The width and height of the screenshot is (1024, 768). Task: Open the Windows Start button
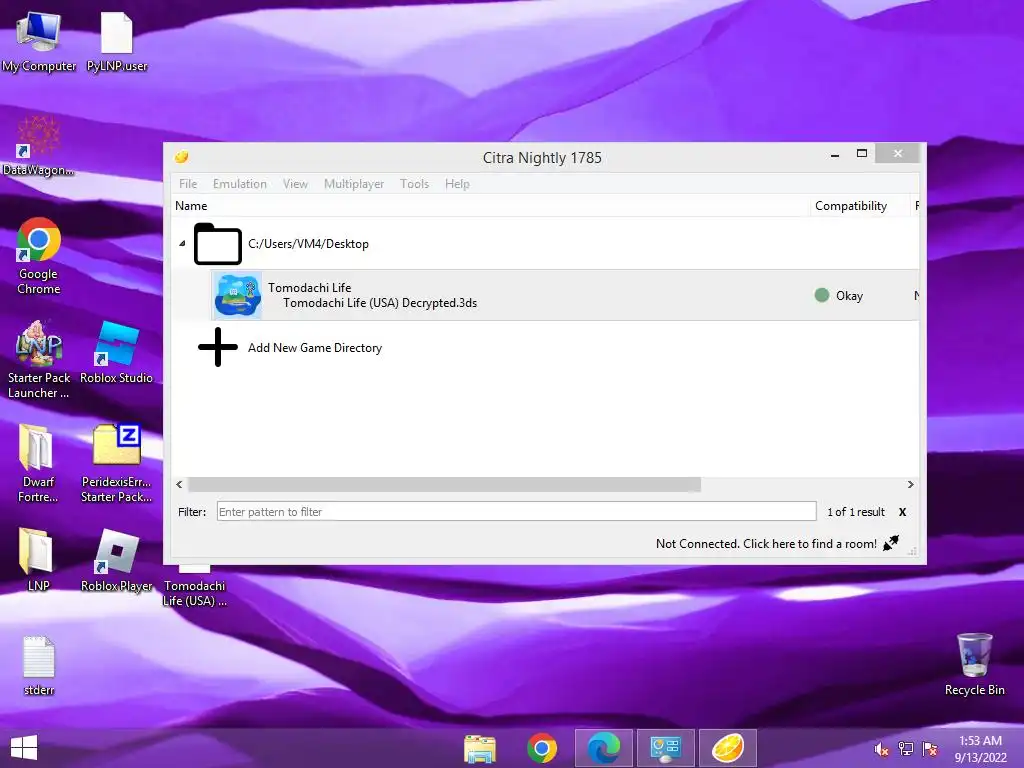coord(24,748)
